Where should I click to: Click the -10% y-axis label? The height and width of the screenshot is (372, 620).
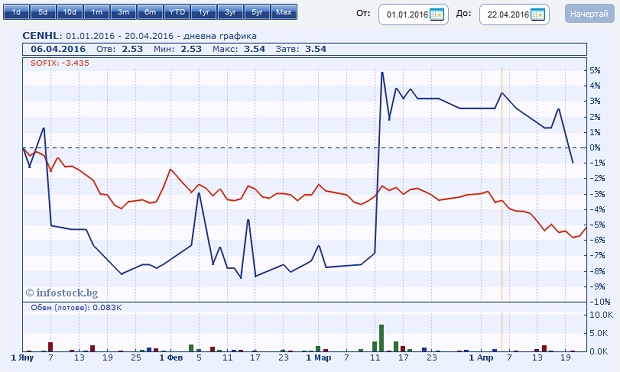[600, 302]
